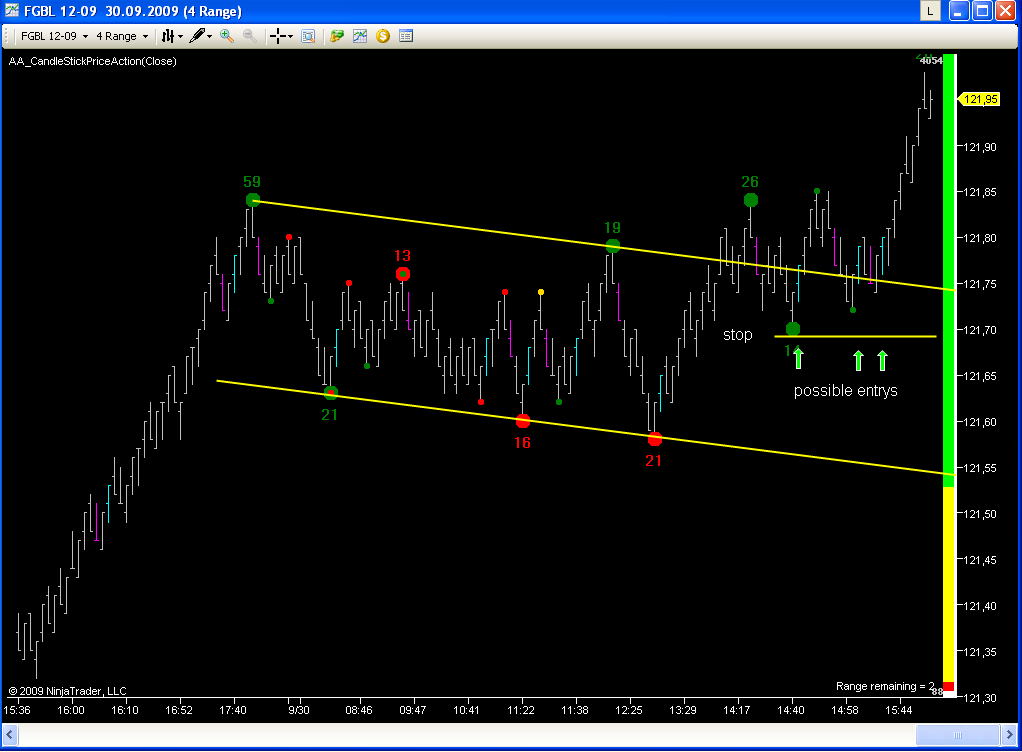Click the green segment of the vertical bar
Screen dimensions: 1022x752
click(949, 270)
